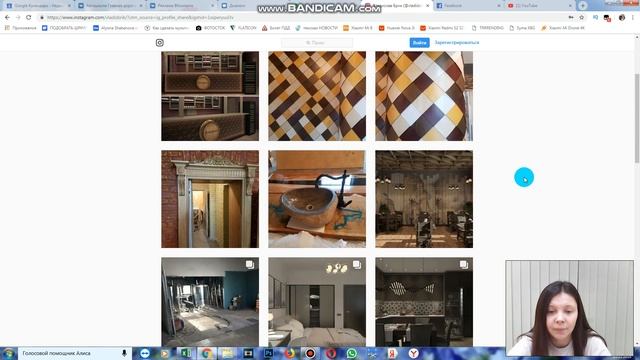Viewport: 640px width, 360px height.
Task: Bookmark this page with the star icon
Action: 582,18
